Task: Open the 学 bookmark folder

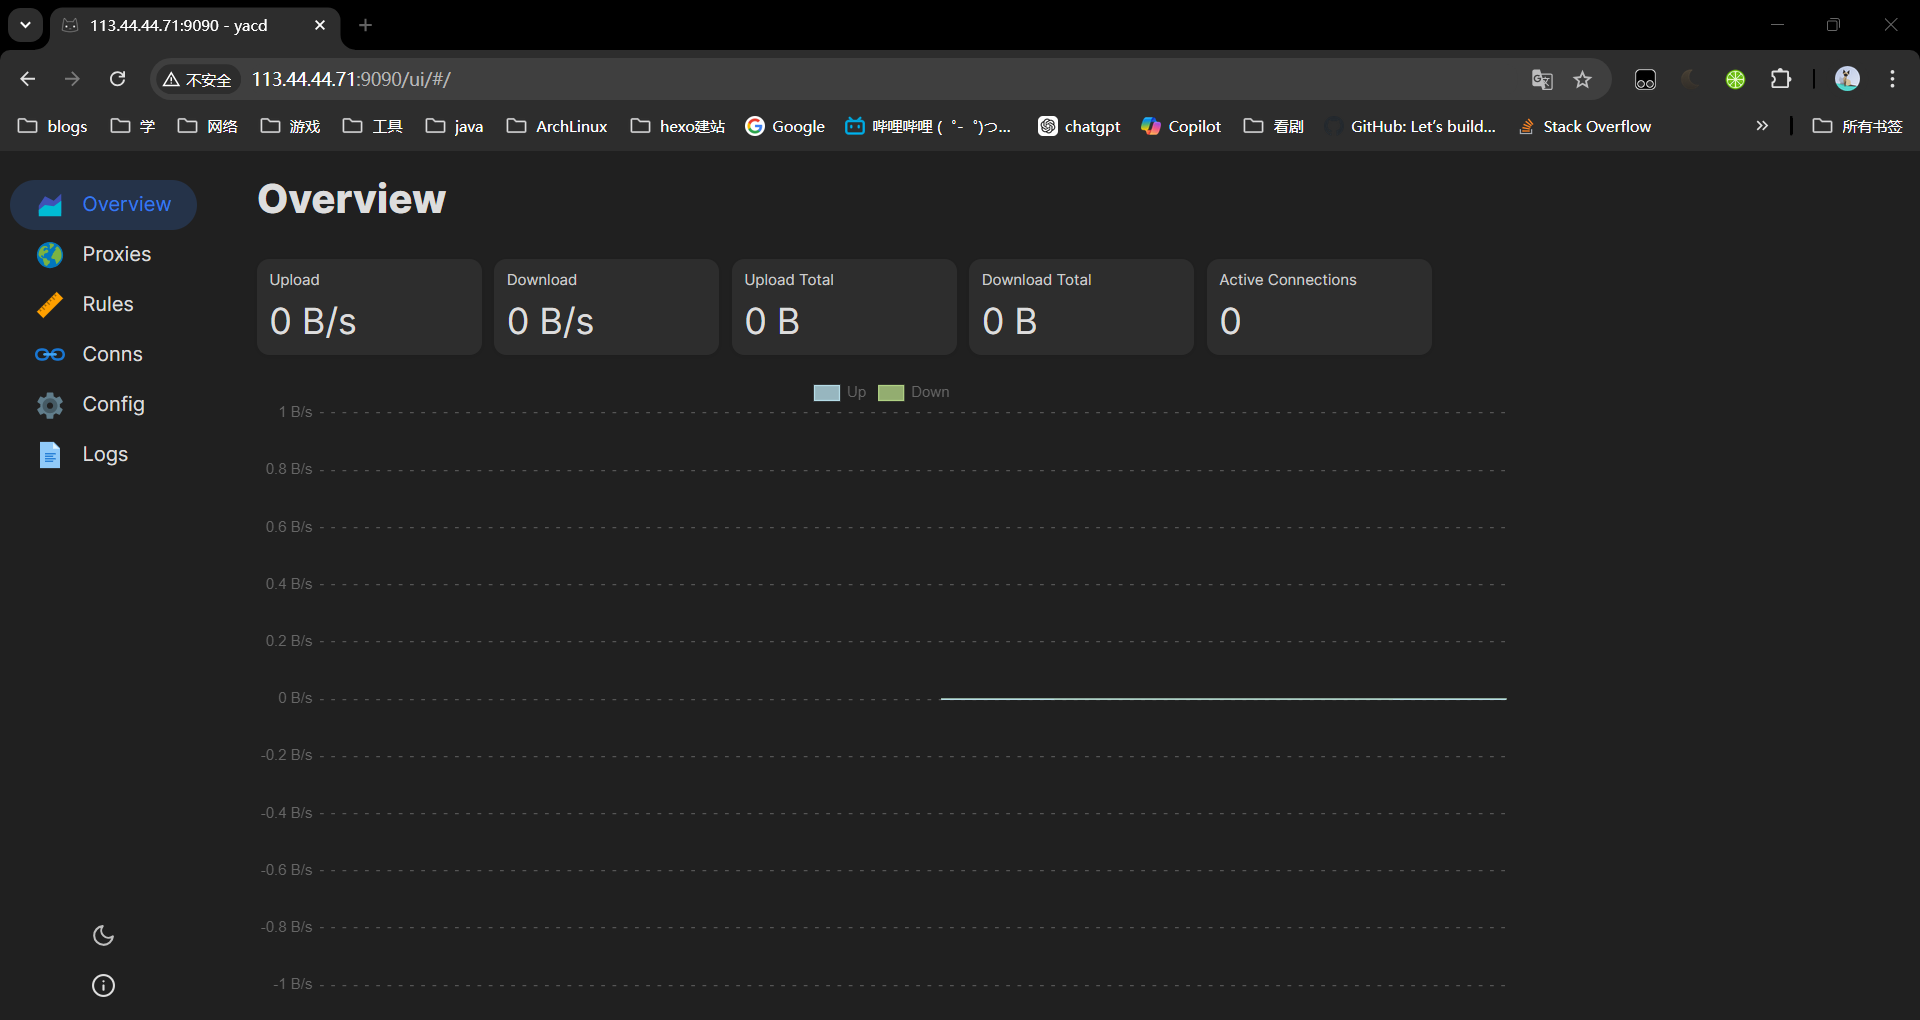Action: tap(133, 126)
